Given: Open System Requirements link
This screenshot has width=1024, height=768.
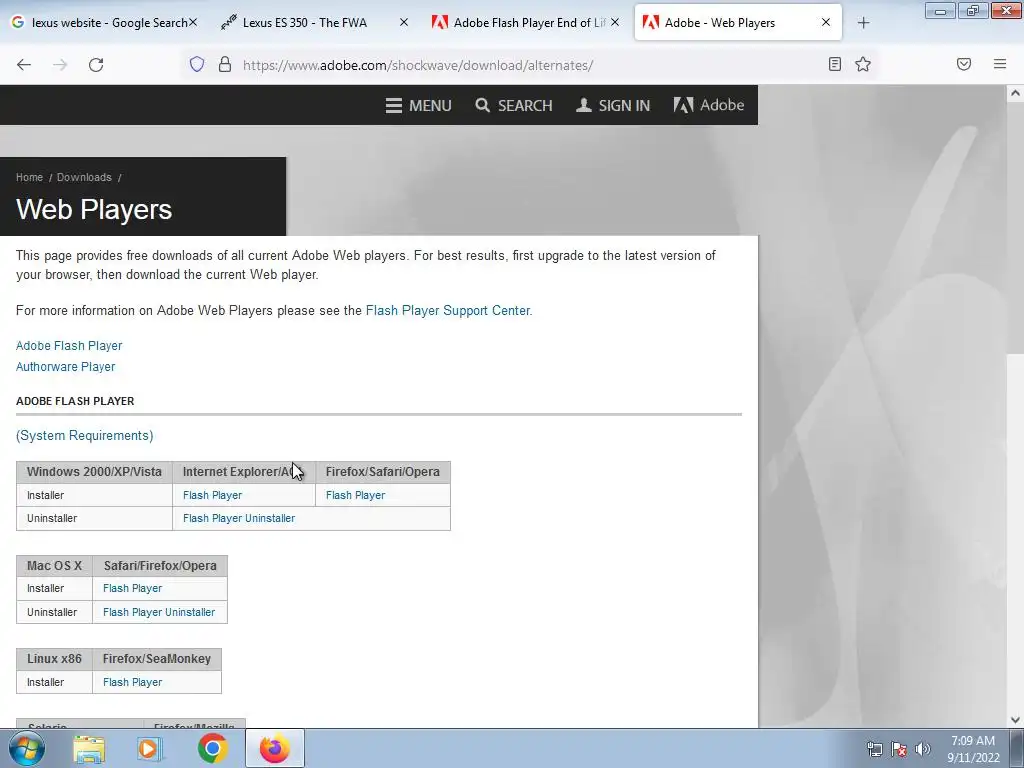Looking at the screenshot, I should pos(84,436).
